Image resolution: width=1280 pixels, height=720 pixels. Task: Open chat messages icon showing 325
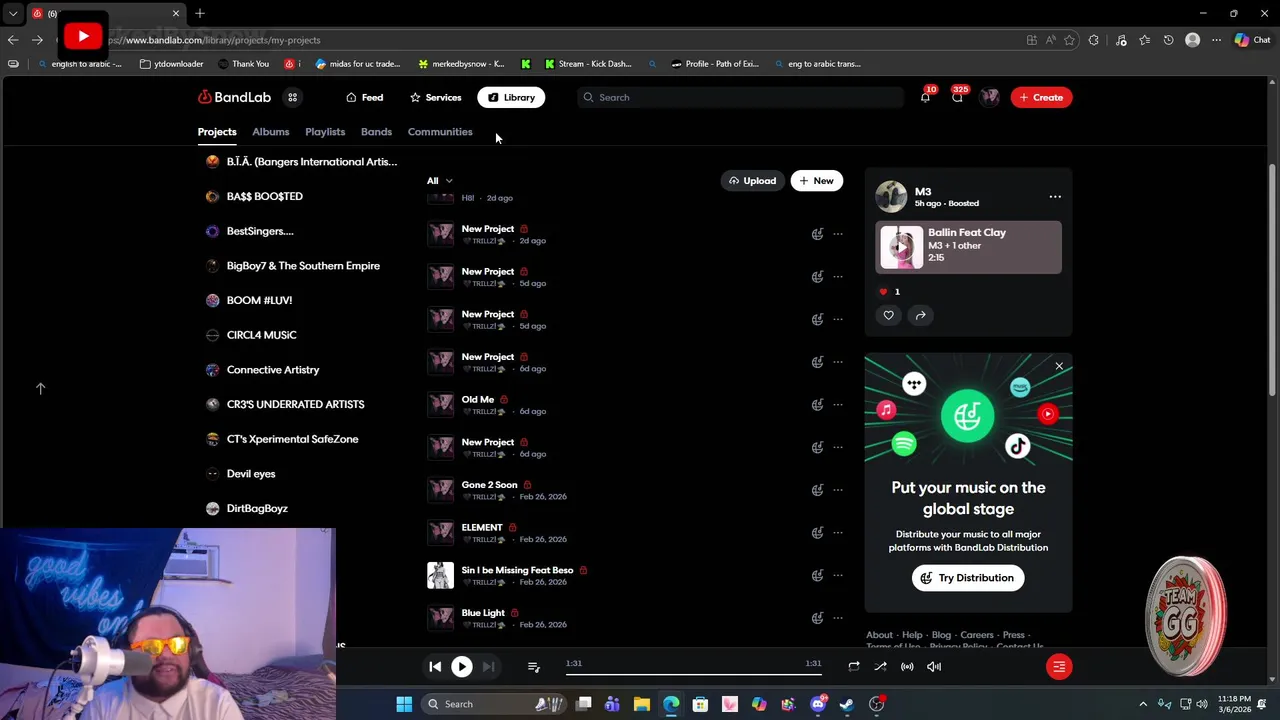pyautogui.click(x=957, y=97)
